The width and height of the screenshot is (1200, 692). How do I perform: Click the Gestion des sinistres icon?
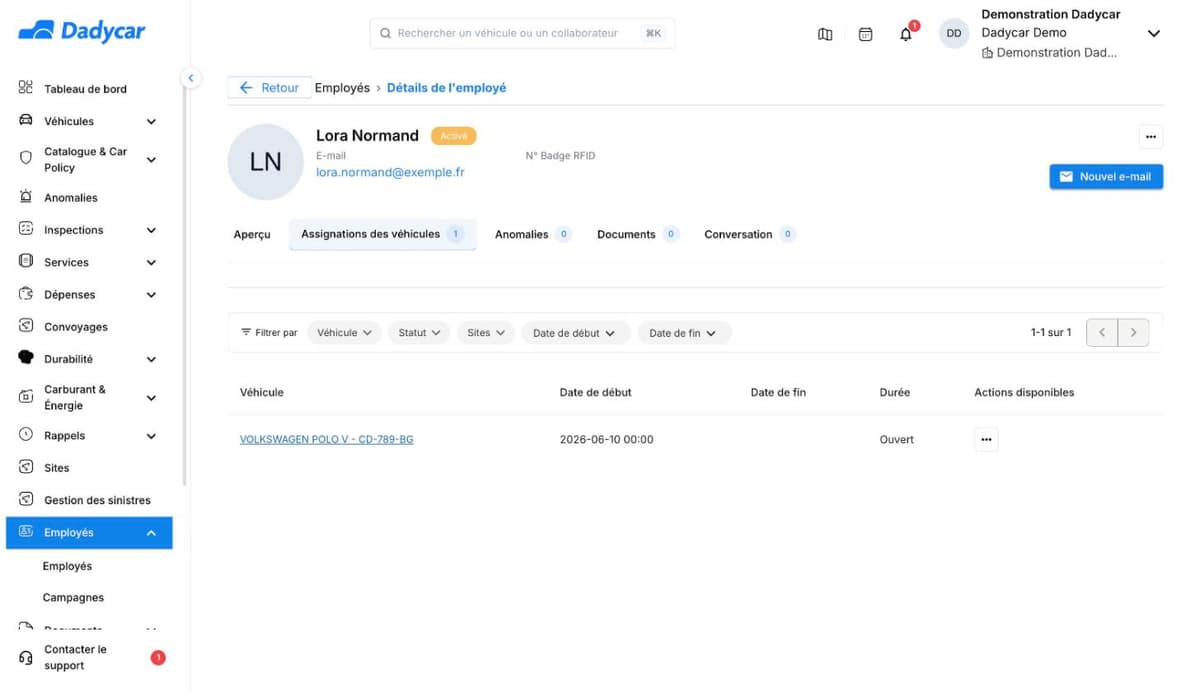coord(26,499)
